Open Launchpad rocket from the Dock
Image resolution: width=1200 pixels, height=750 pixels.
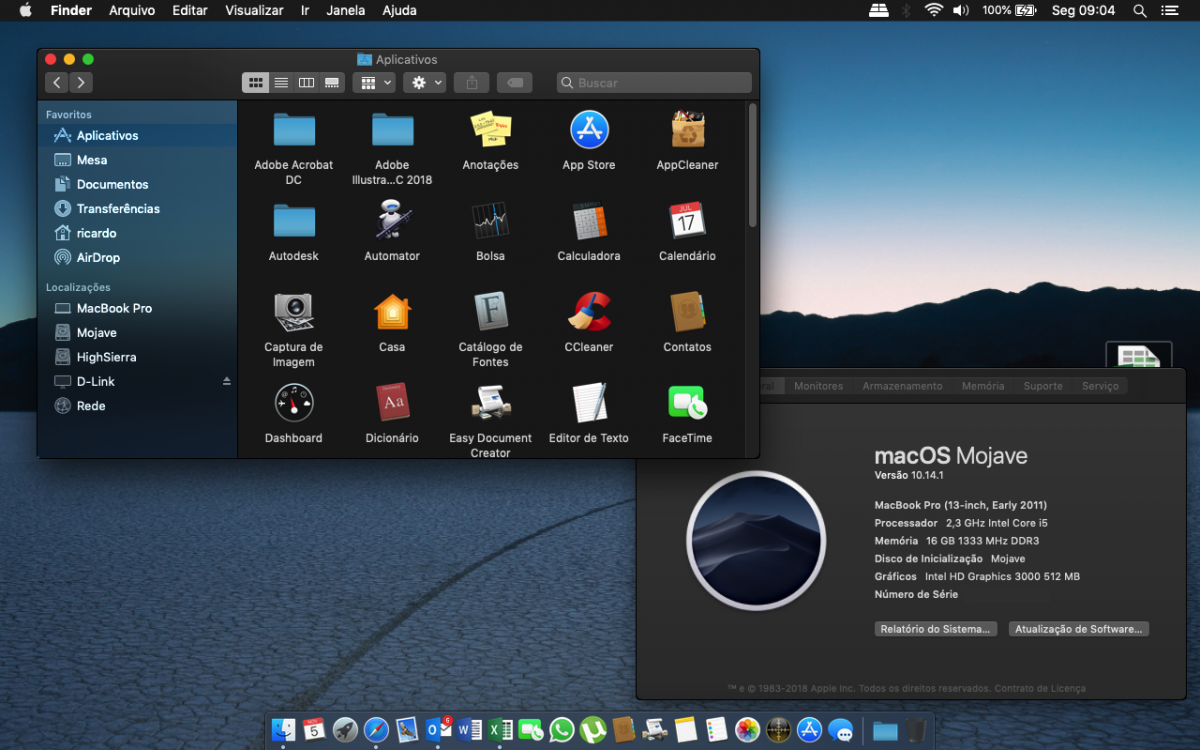point(345,730)
